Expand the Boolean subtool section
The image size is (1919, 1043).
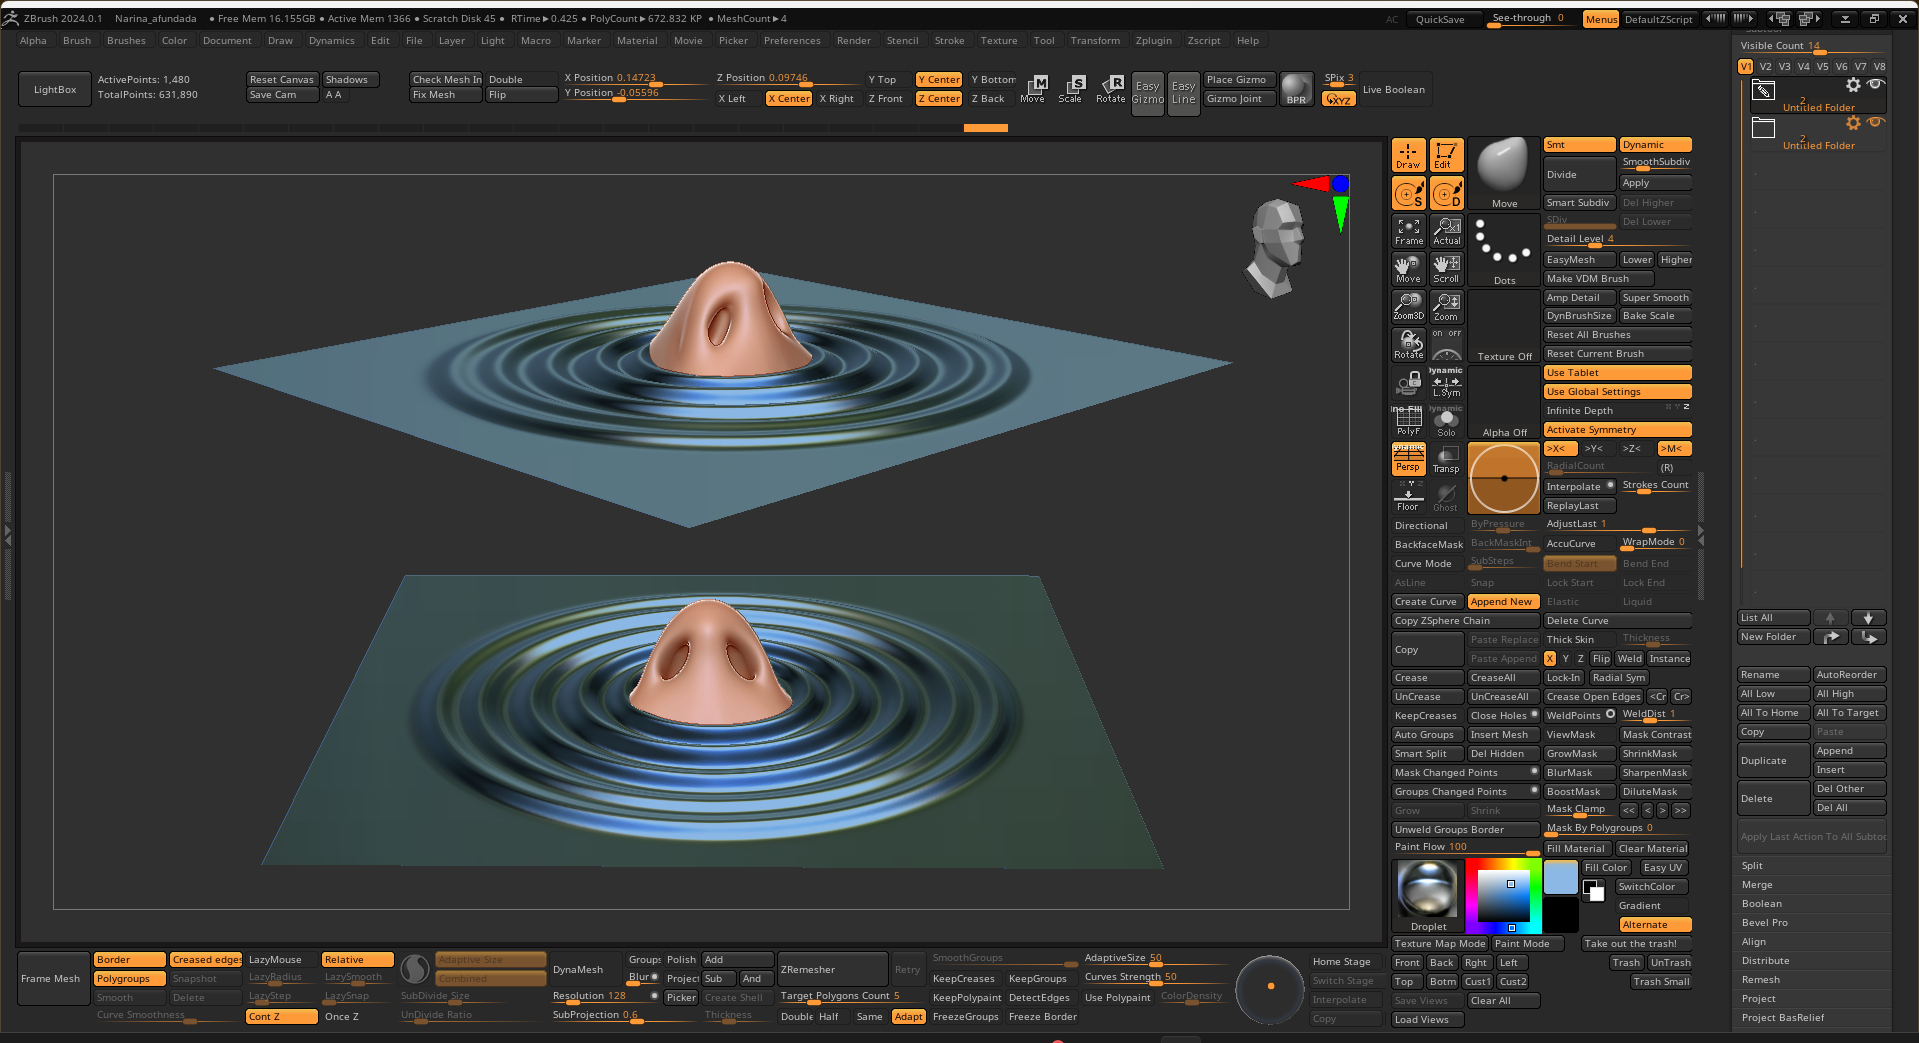point(1762,904)
